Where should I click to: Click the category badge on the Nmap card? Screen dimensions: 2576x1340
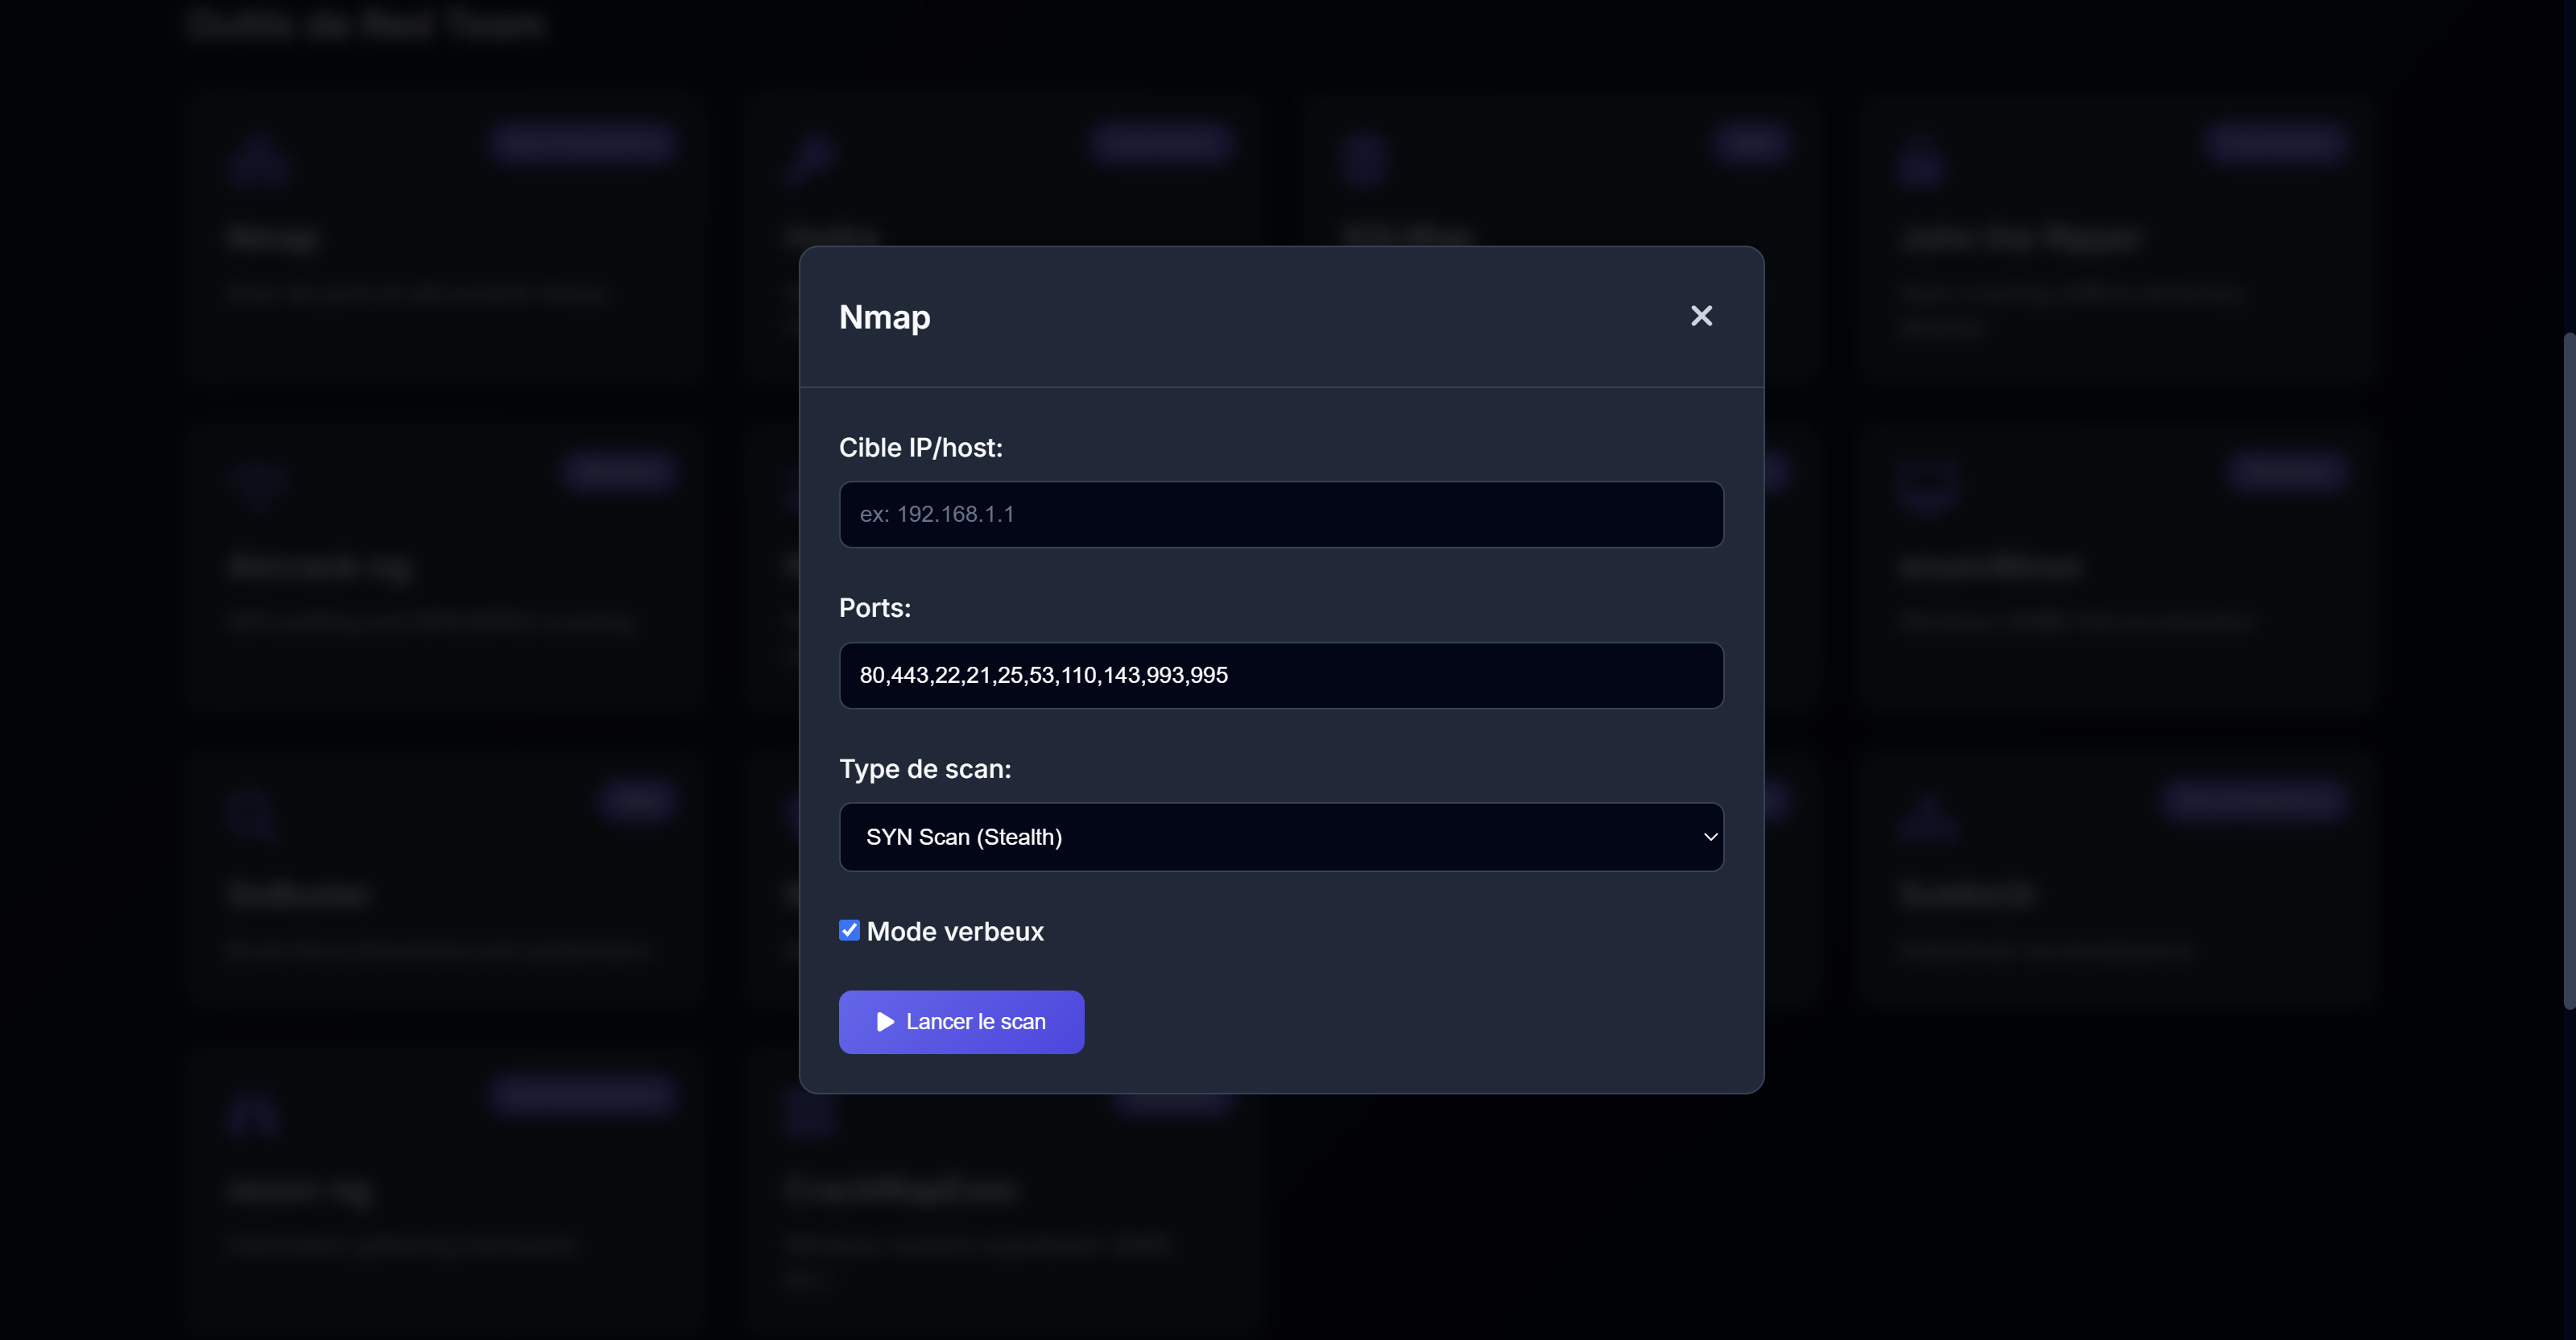pos(584,143)
